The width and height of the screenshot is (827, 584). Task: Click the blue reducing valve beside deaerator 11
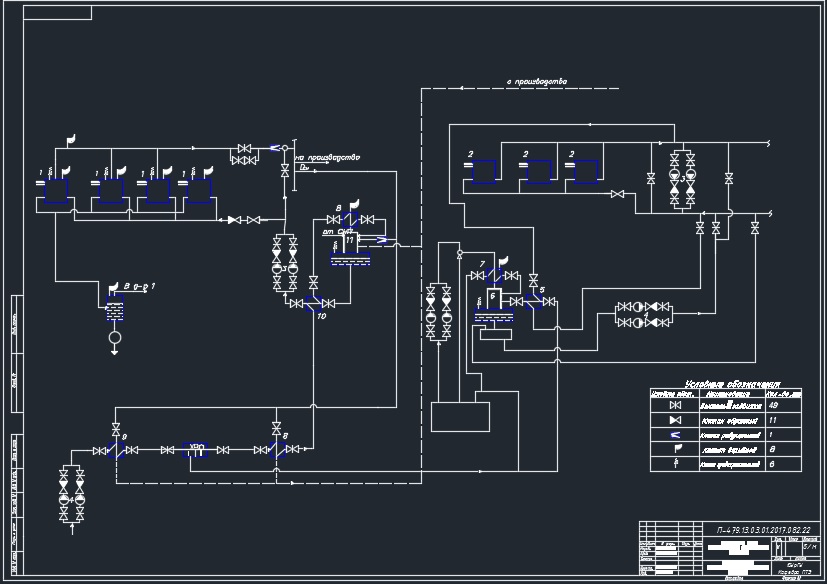pyautogui.click(x=381, y=240)
